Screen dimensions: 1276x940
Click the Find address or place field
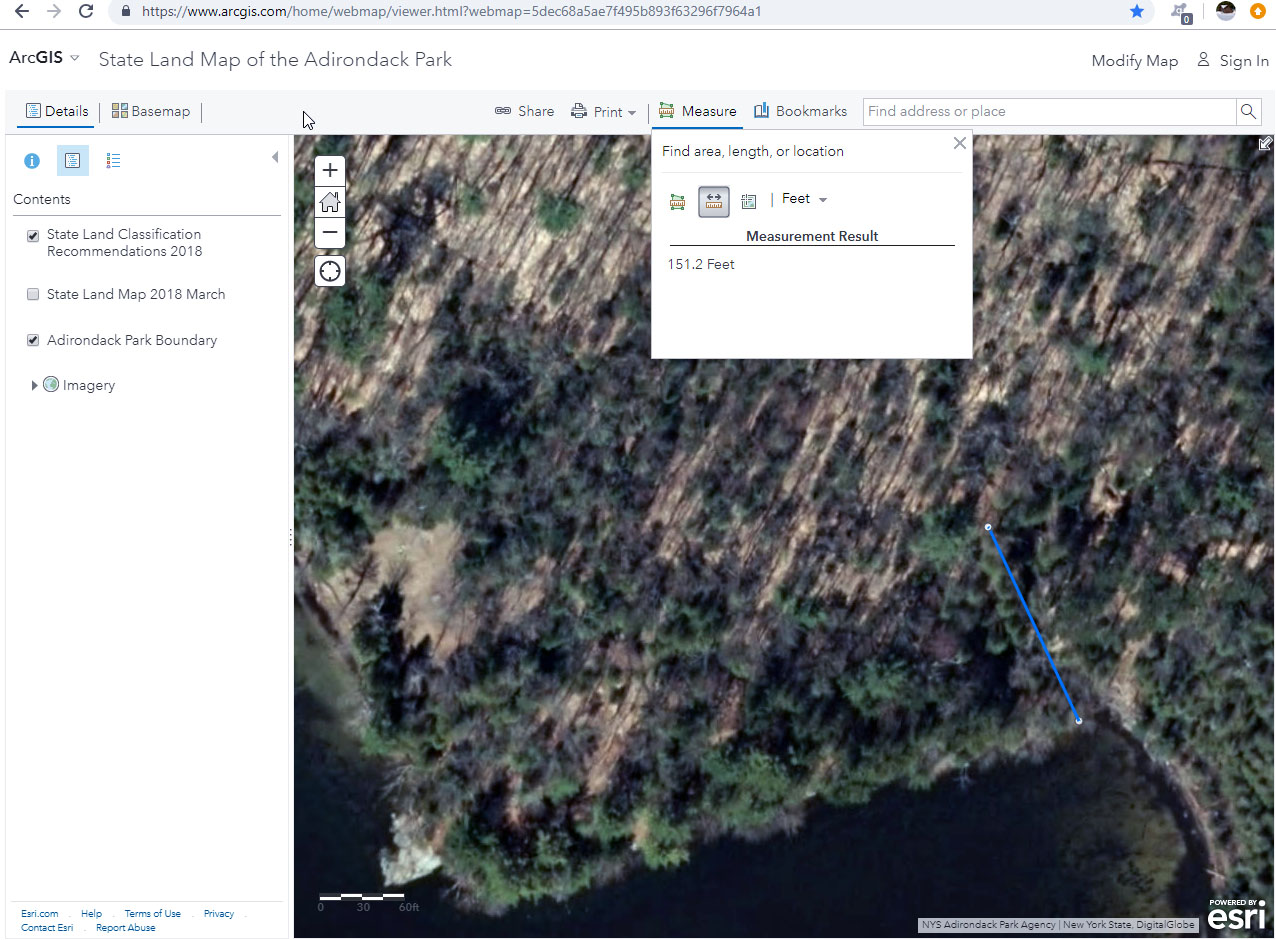click(1048, 111)
